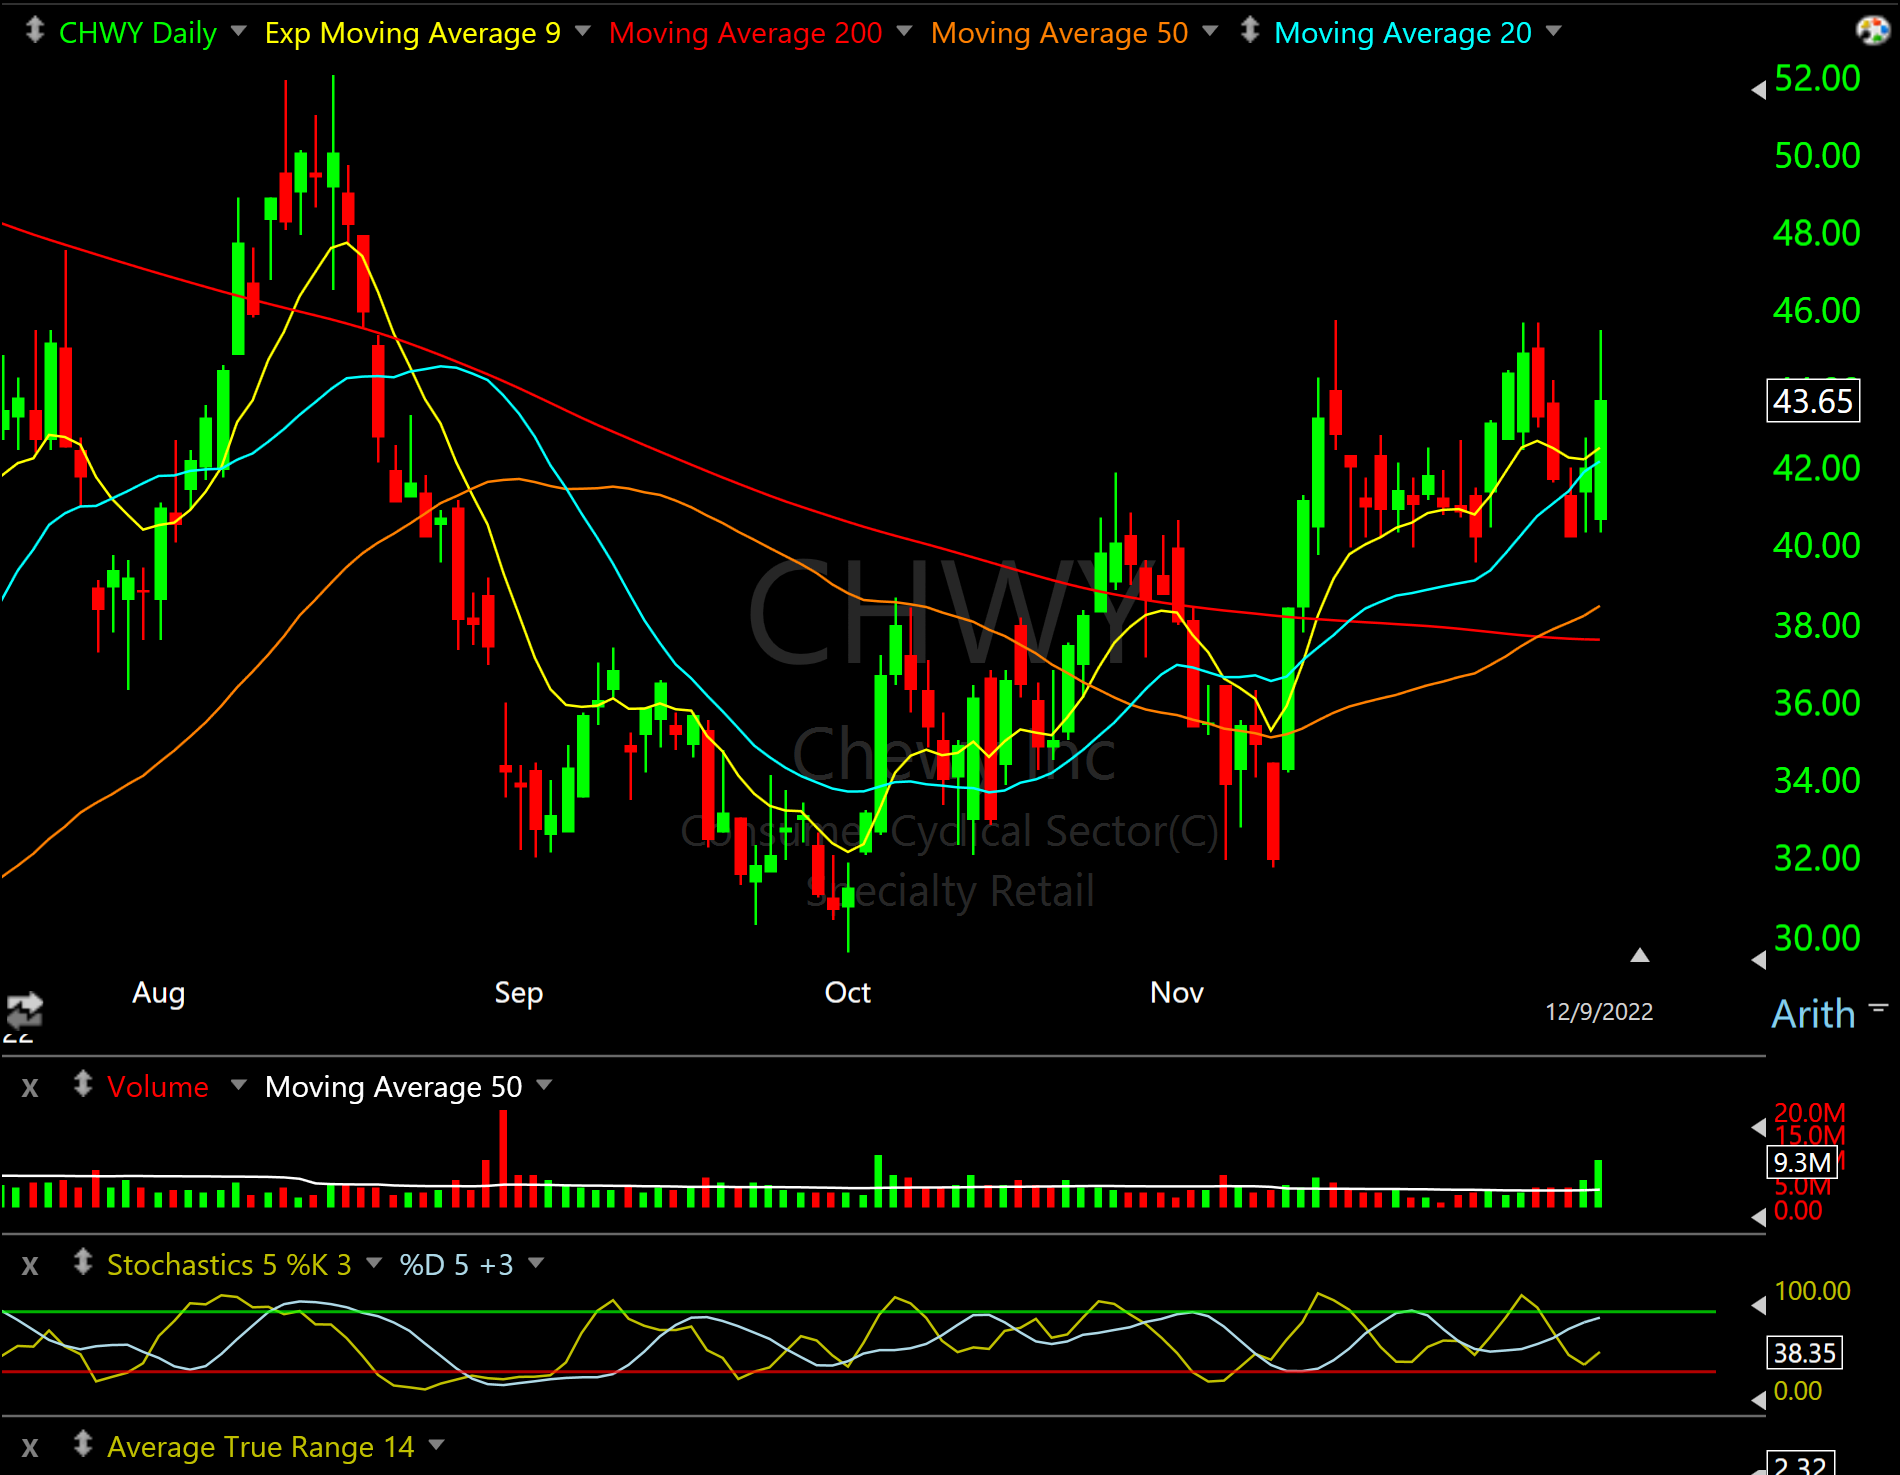Viewport: 1900px width, 1475px height.
Task: Click the current price box 43.65
Action: tap(1813, 401)
